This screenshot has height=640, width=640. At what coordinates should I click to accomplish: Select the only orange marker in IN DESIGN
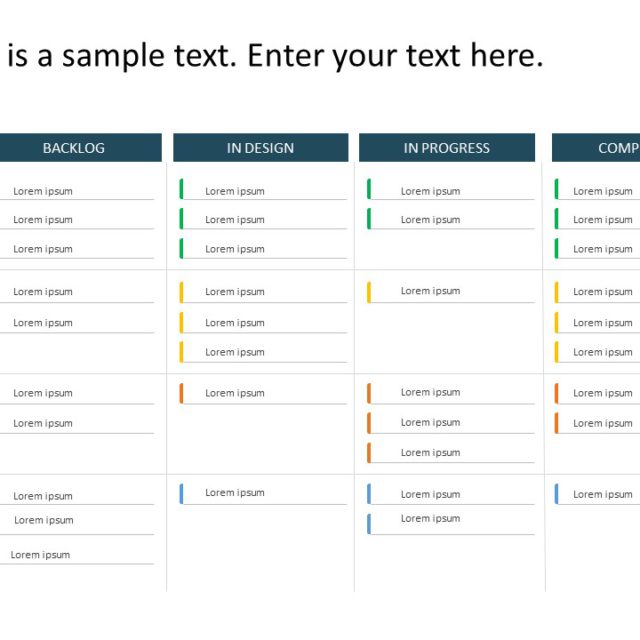[181, 393]
